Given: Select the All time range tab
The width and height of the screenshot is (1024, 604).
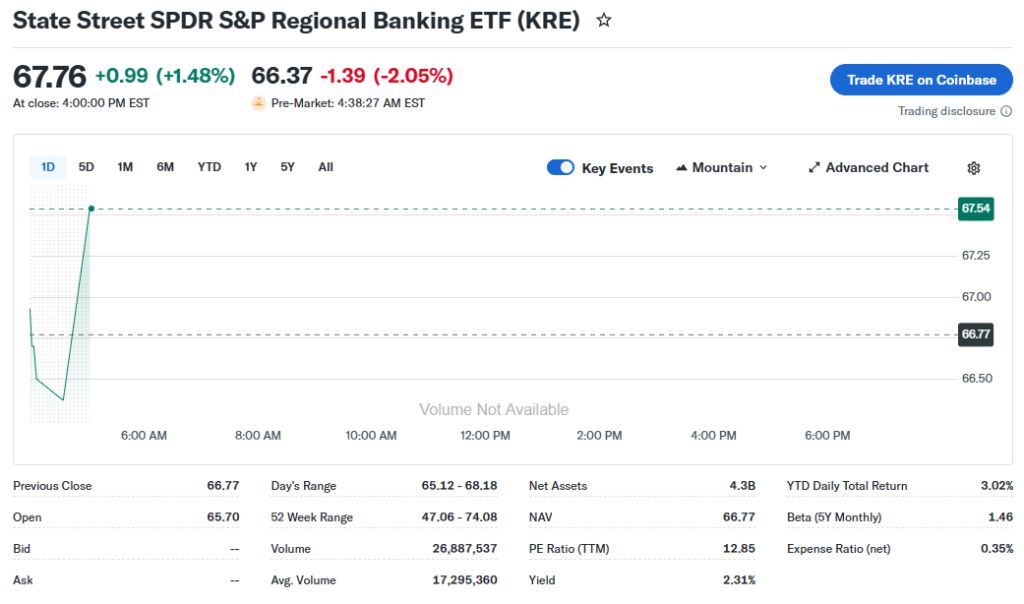Looking at the screenshot, I should (x=325, y=167).
